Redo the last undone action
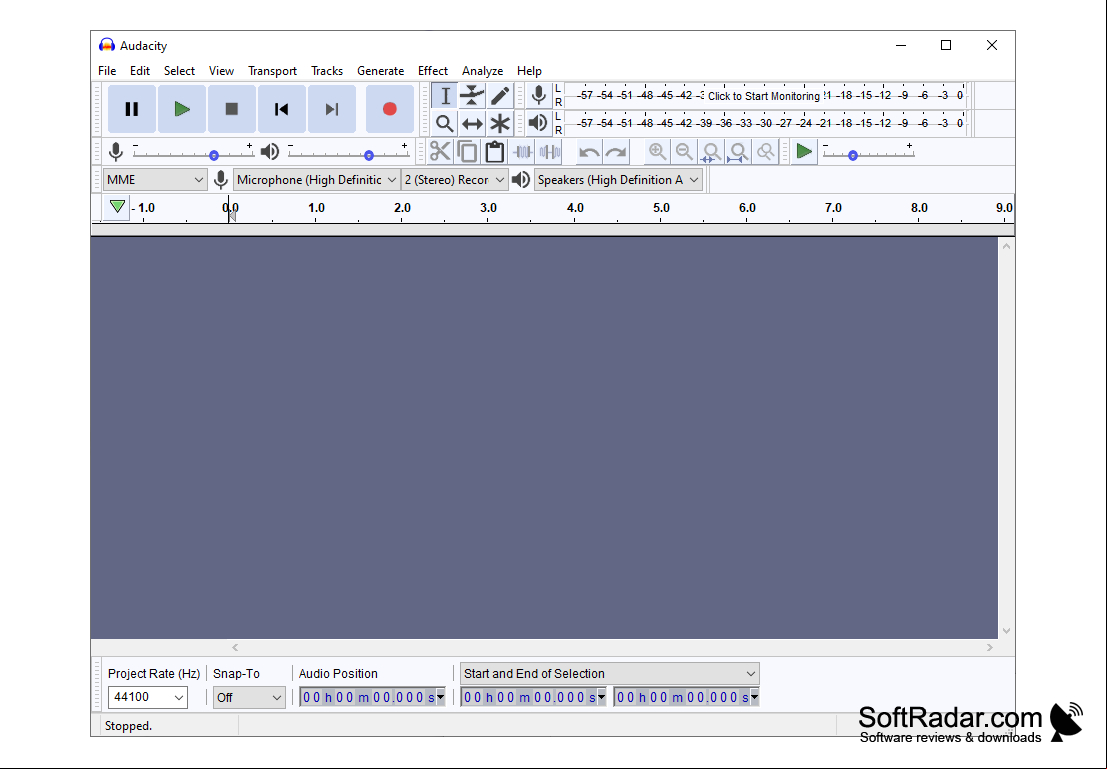1107x769 pixels. click(616, 152)
